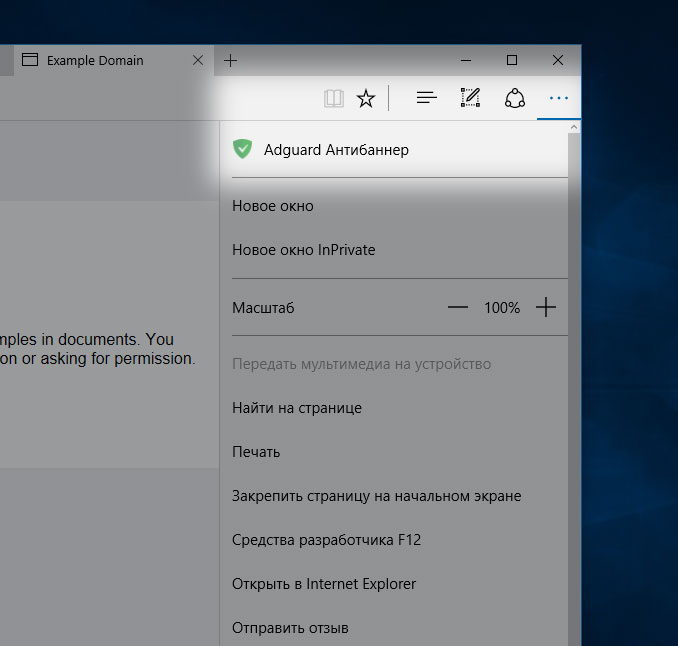Close the Example Domain tab
The height and width of the screenshot is (646, 678).
(198, 60)
